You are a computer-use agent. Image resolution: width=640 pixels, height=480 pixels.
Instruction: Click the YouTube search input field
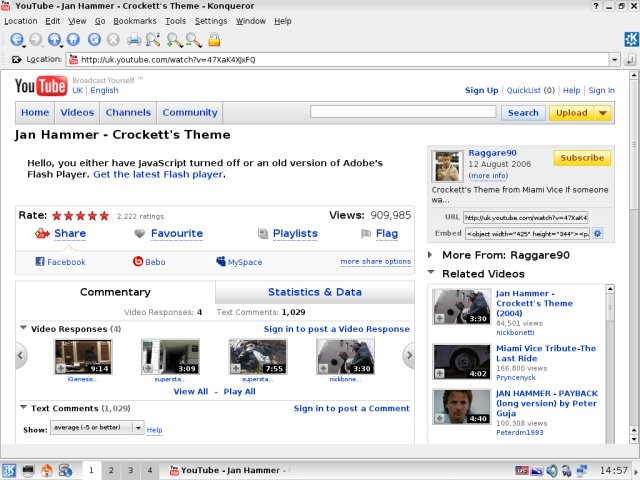tap(403, 112)
